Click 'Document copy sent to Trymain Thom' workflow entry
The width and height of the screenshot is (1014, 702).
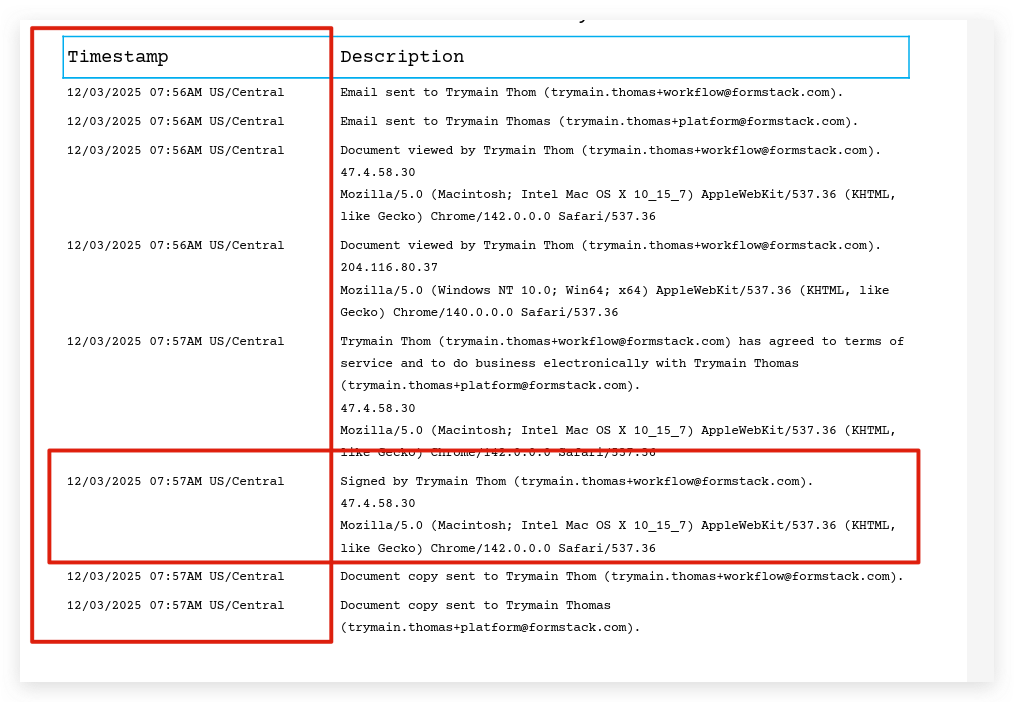[x=621, y=577]
